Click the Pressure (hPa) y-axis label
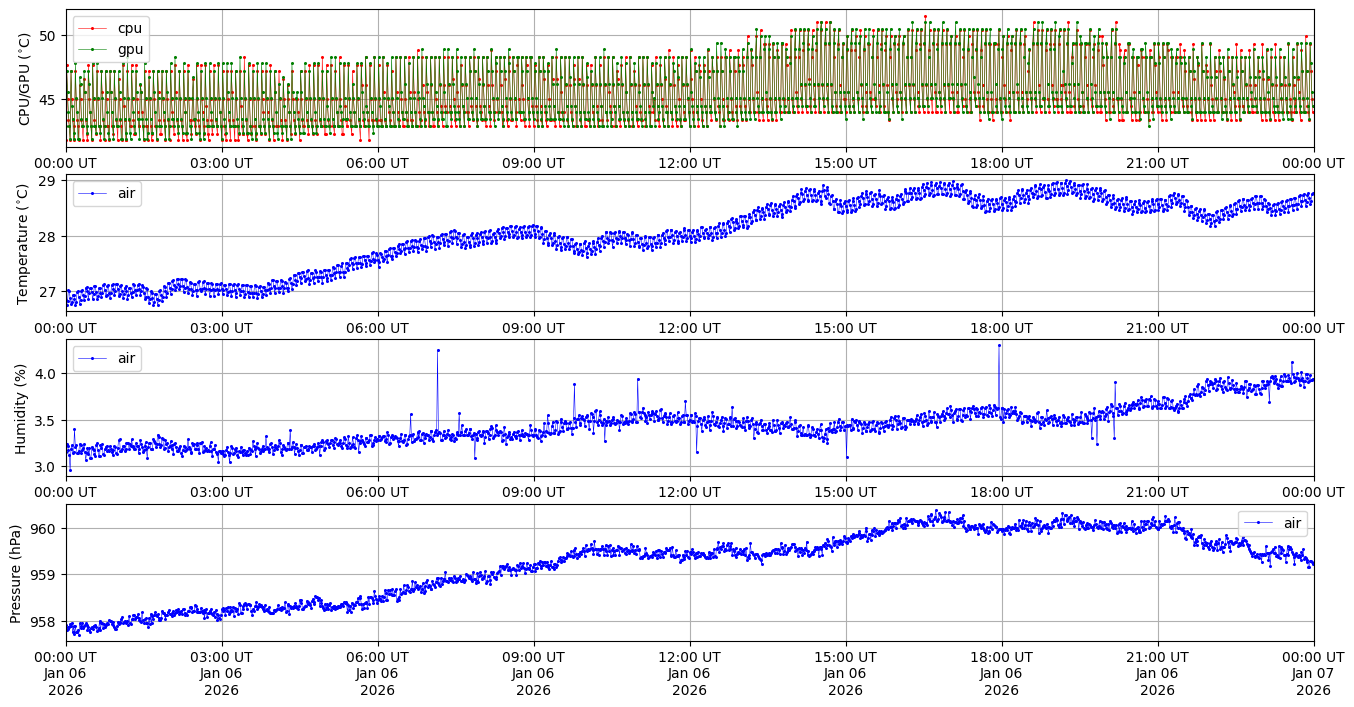 pyautogui.click(x=16, y=573)
